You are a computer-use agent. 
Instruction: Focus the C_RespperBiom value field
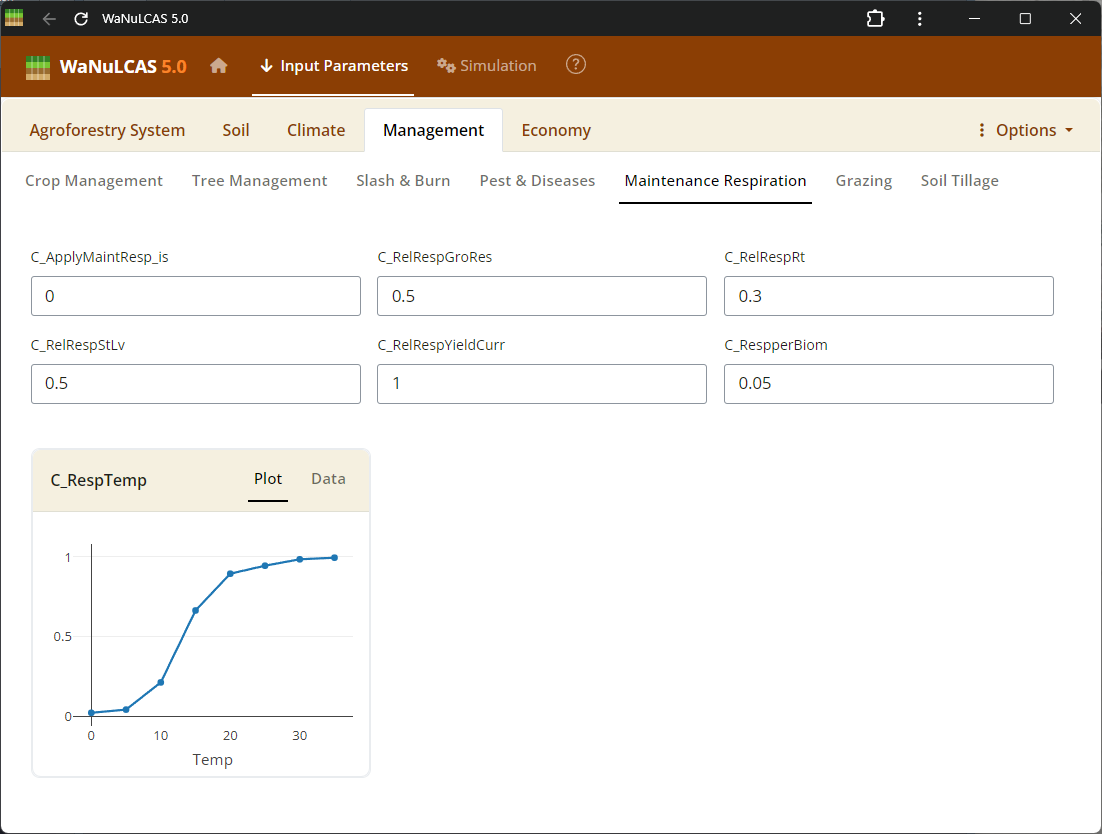[x=888, y=384]
